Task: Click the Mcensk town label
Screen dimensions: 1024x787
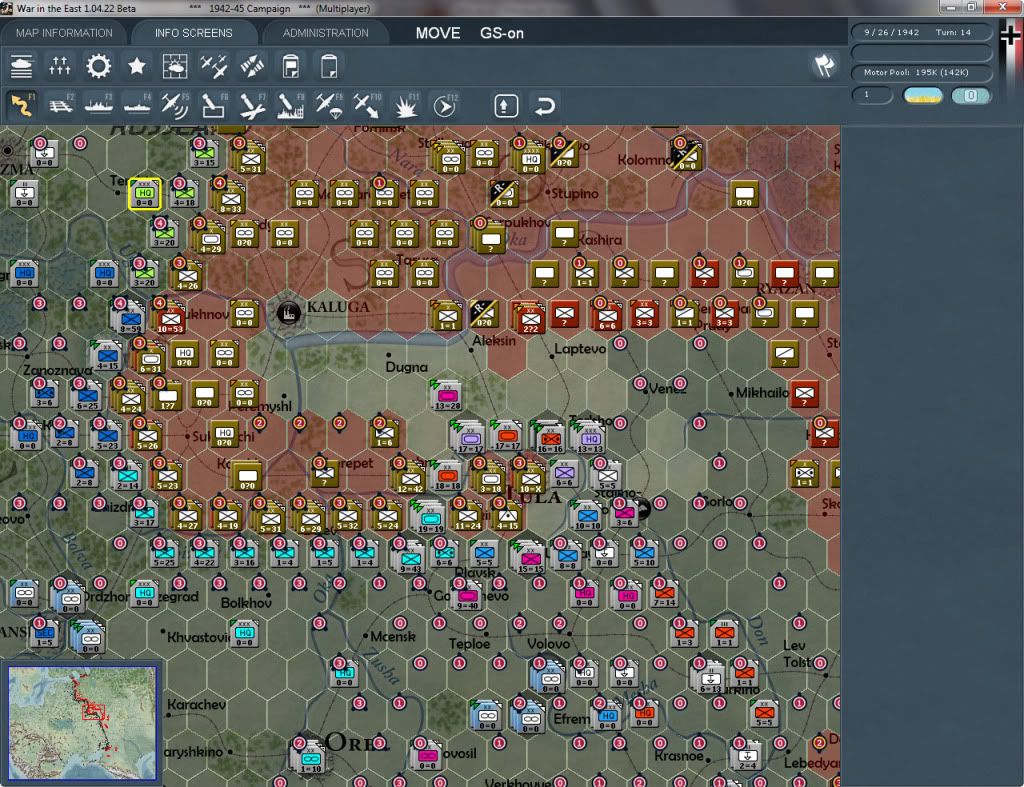Action: tap(392, 636)
